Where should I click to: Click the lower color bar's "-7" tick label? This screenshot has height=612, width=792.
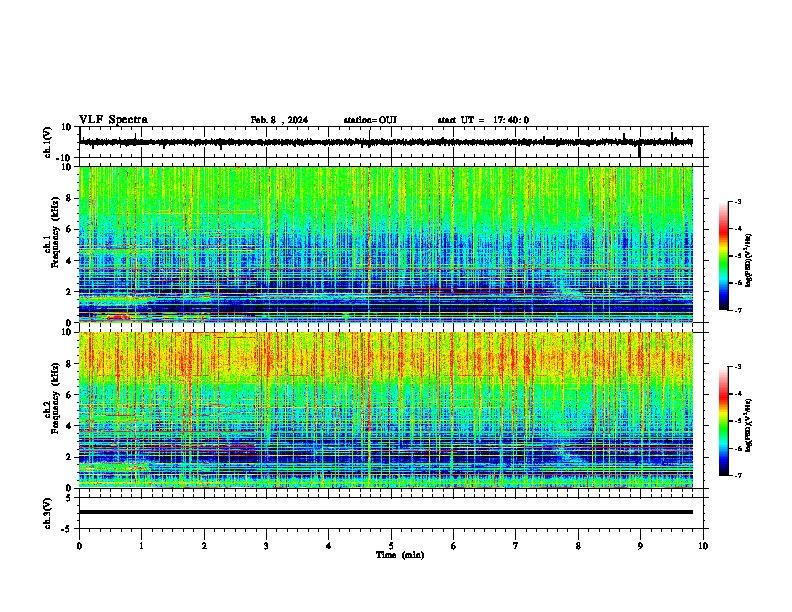[x=737, y=475]
